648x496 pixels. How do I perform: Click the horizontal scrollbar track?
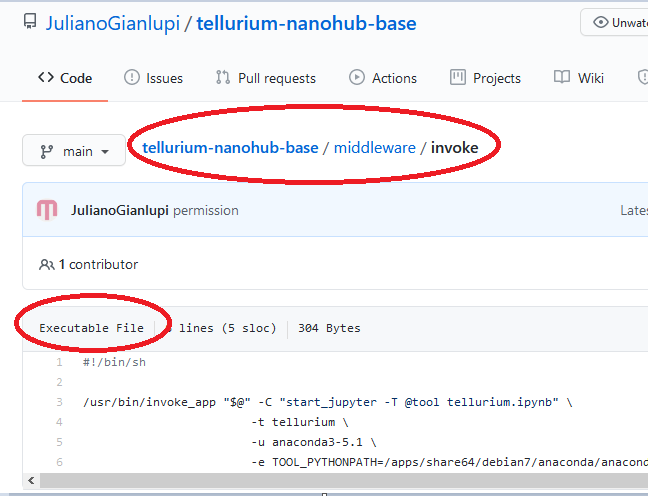(x=343, y=480)
